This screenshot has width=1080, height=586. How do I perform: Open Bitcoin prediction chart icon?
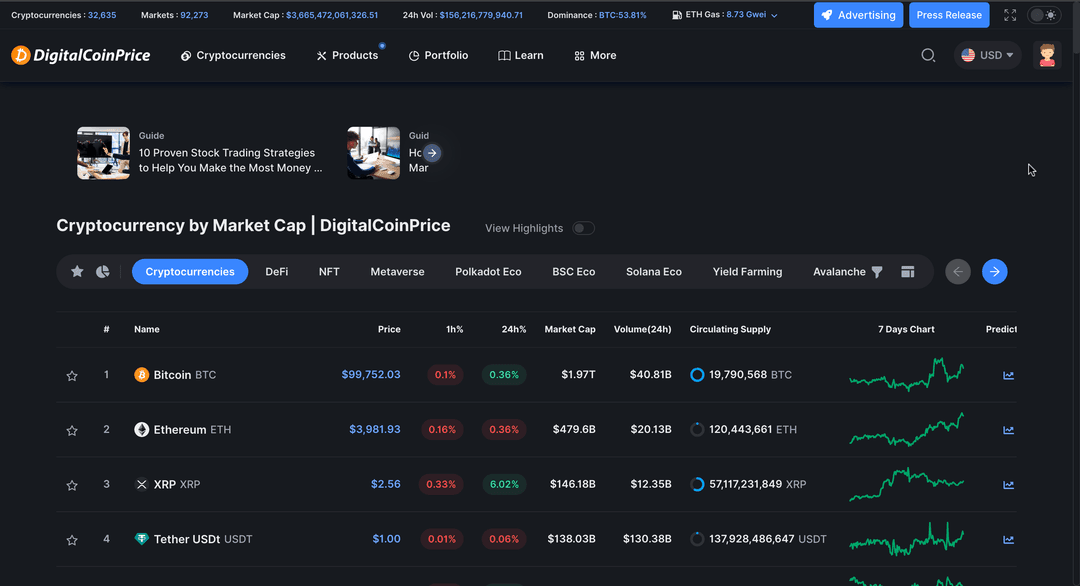pyautogui.click(x=1008, y=375)
